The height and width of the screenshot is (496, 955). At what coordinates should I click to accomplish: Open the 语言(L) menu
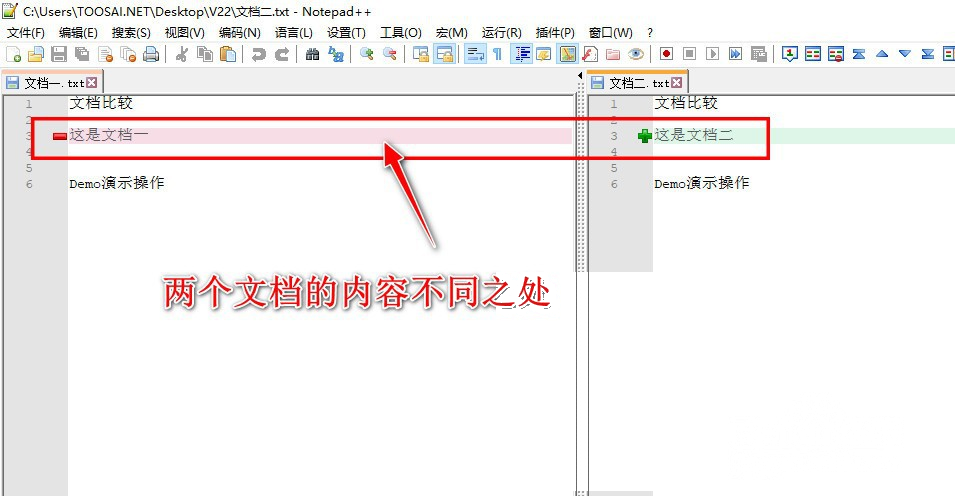pos(294,33)
